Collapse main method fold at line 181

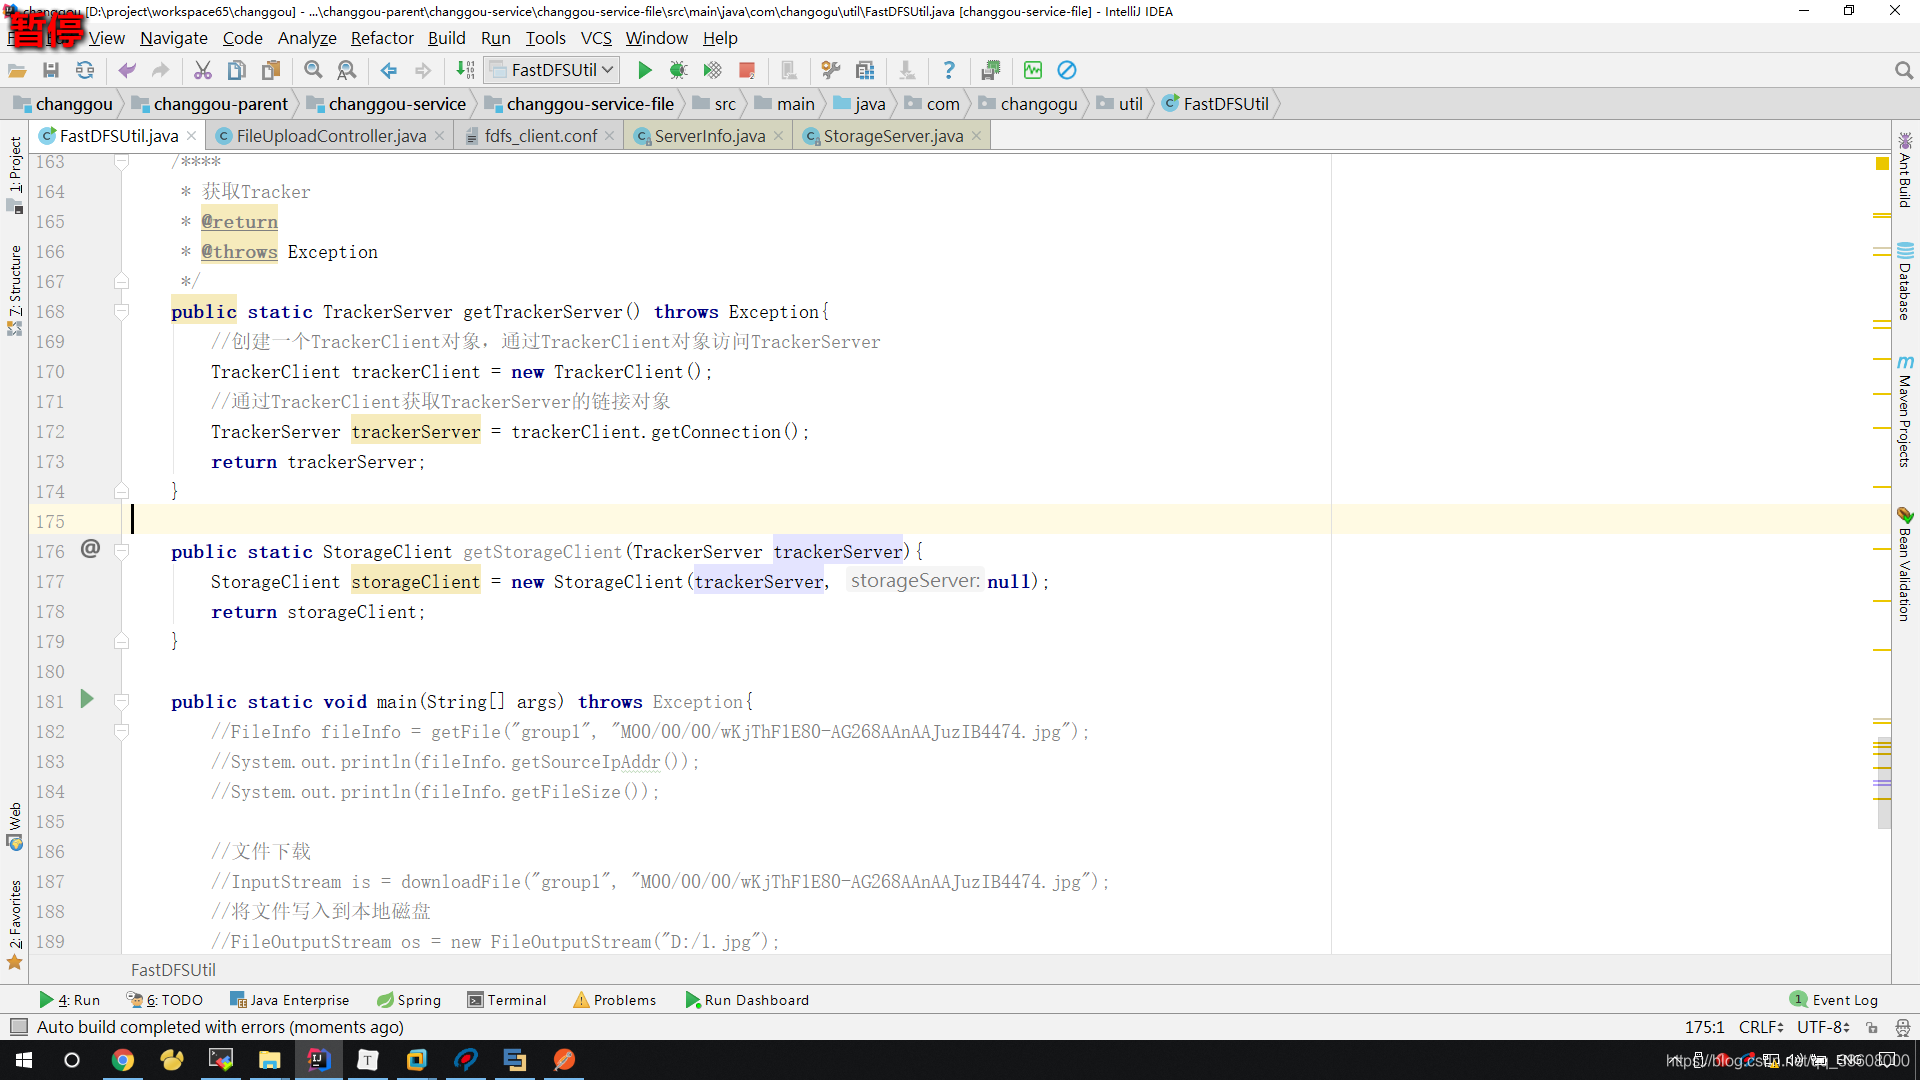(121, 702)
